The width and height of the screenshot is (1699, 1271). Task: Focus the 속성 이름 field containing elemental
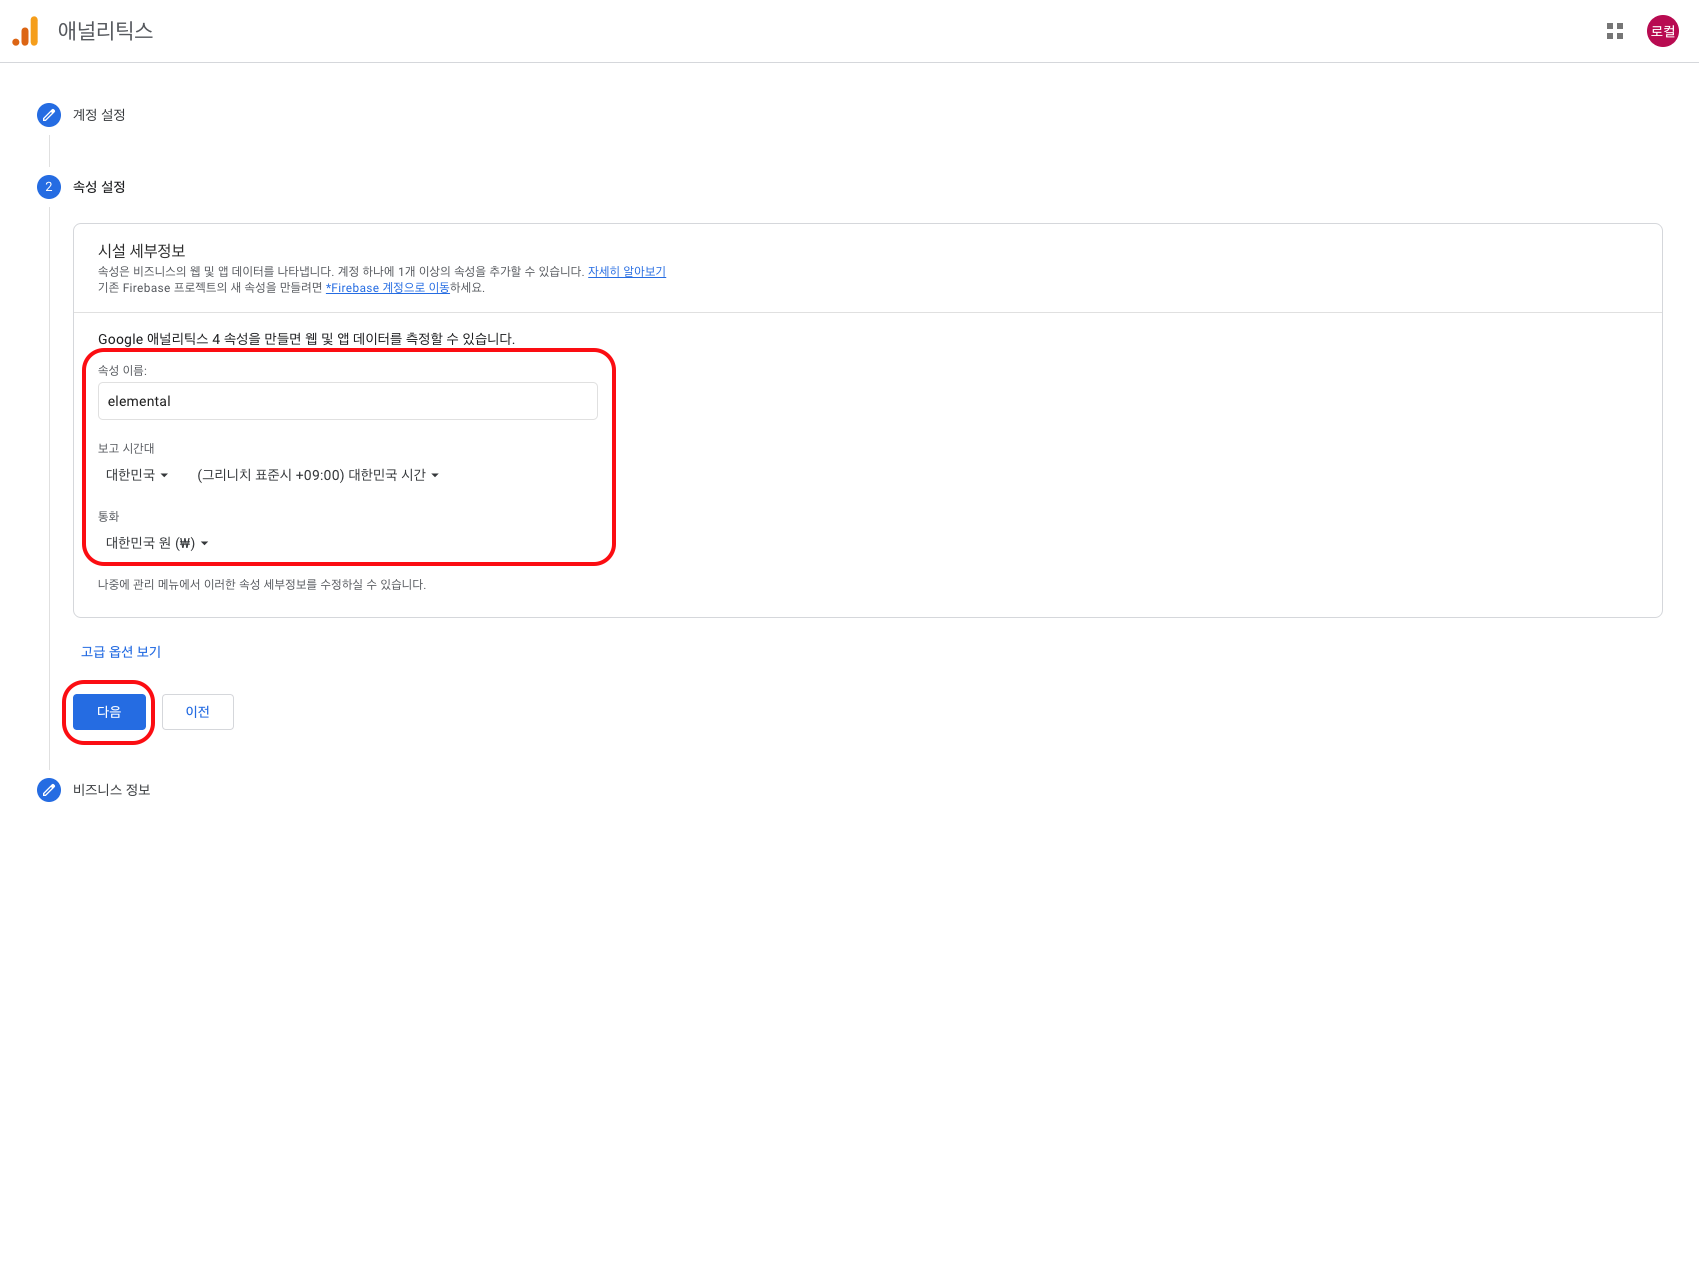point(347,401)
